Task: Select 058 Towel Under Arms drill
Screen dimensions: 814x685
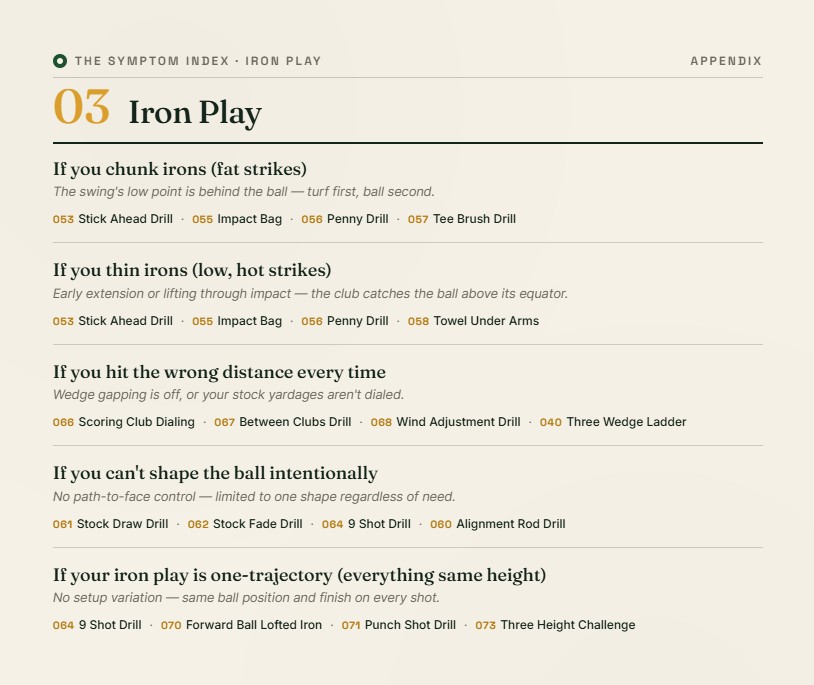Action: coord(473,321)
